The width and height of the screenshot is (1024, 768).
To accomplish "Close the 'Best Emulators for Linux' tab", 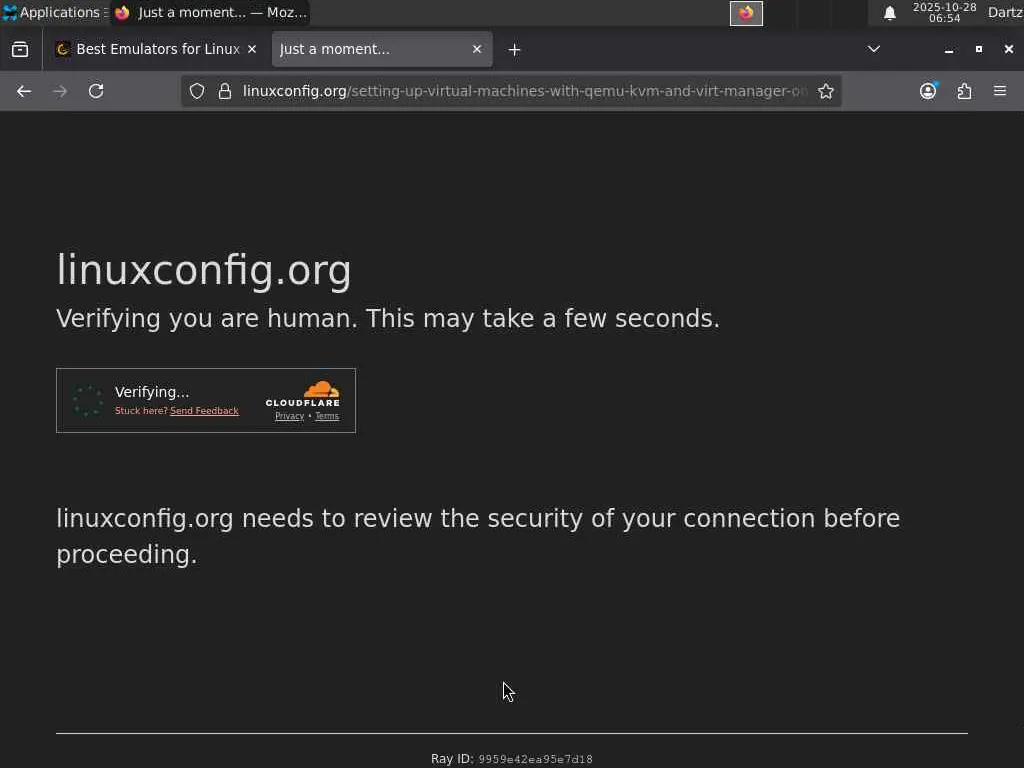I will [252, 50].
